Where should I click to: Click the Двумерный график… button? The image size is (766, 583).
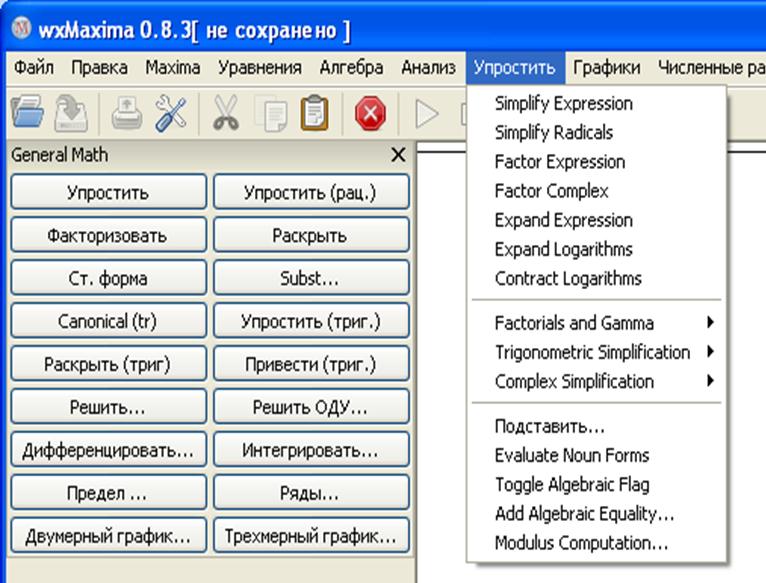click(108, 536)
